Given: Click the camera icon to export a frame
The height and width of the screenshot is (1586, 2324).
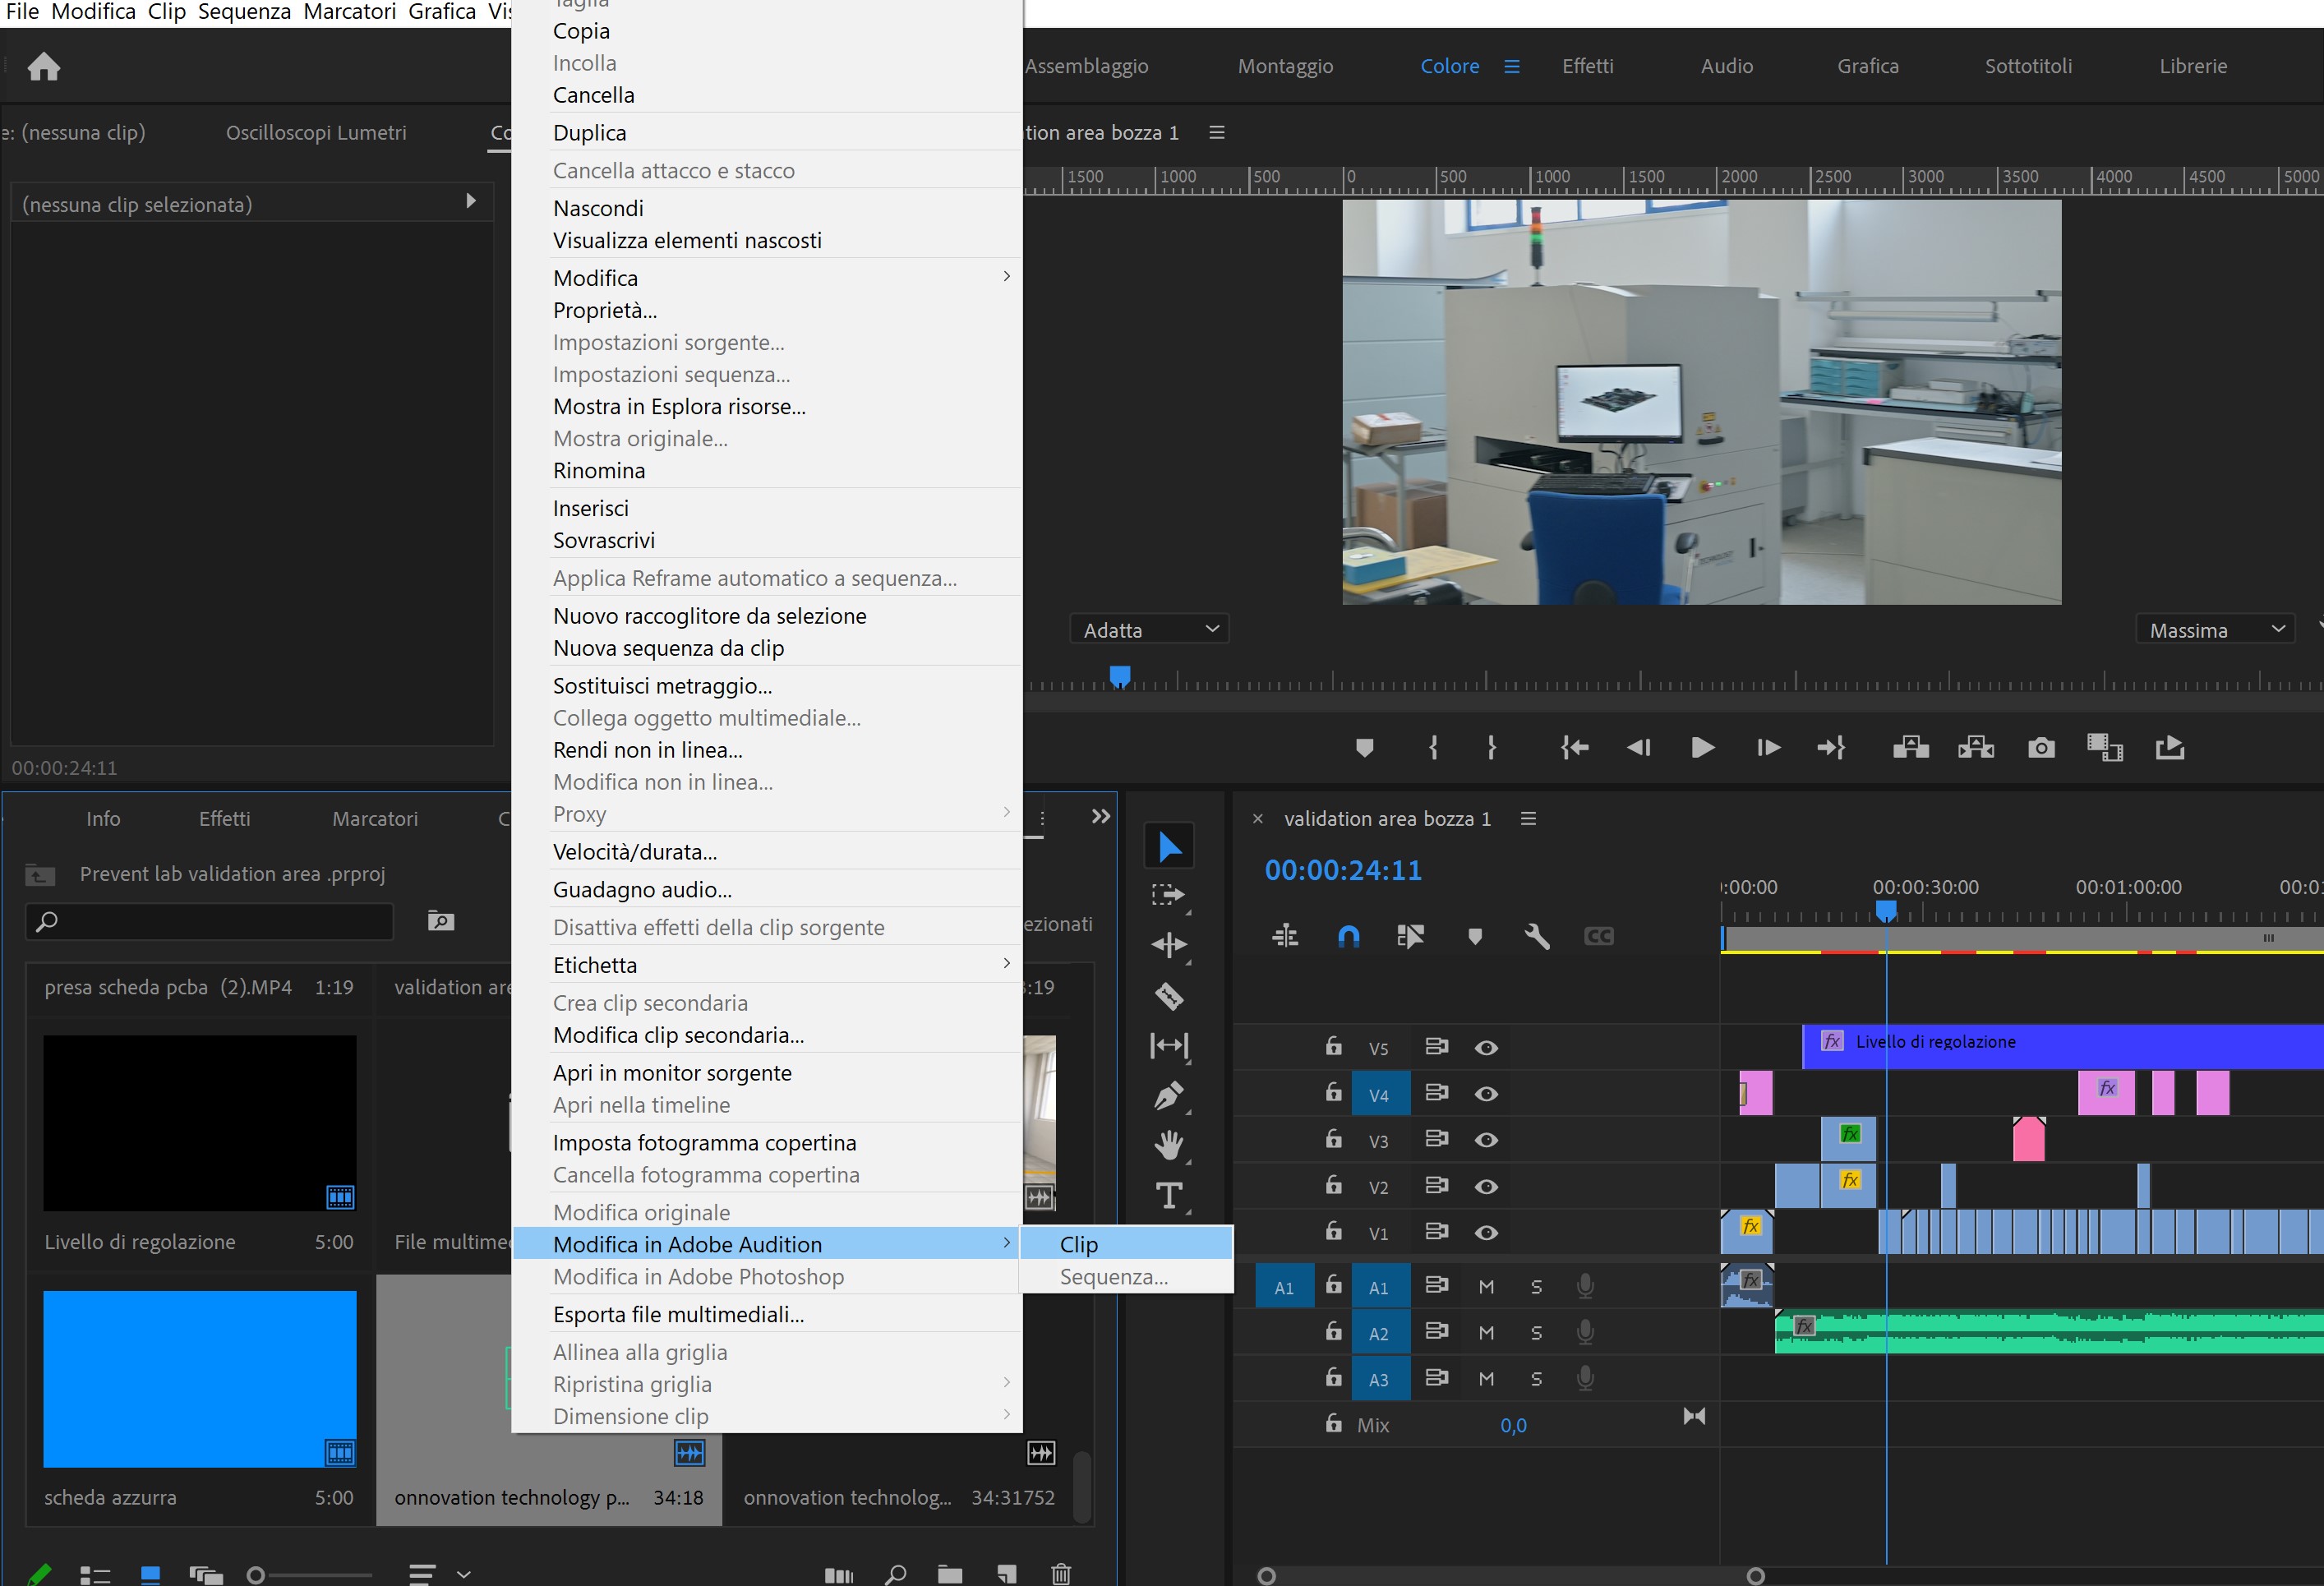Looking at the screenshot, I should pos(2041,747).
